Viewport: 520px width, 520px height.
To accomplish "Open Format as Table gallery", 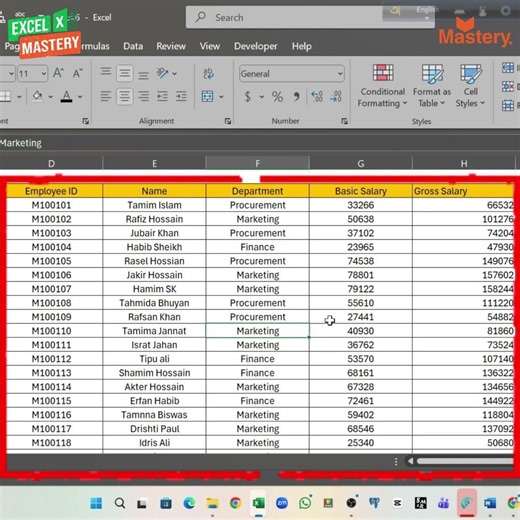I will click(x=432, y=86).
